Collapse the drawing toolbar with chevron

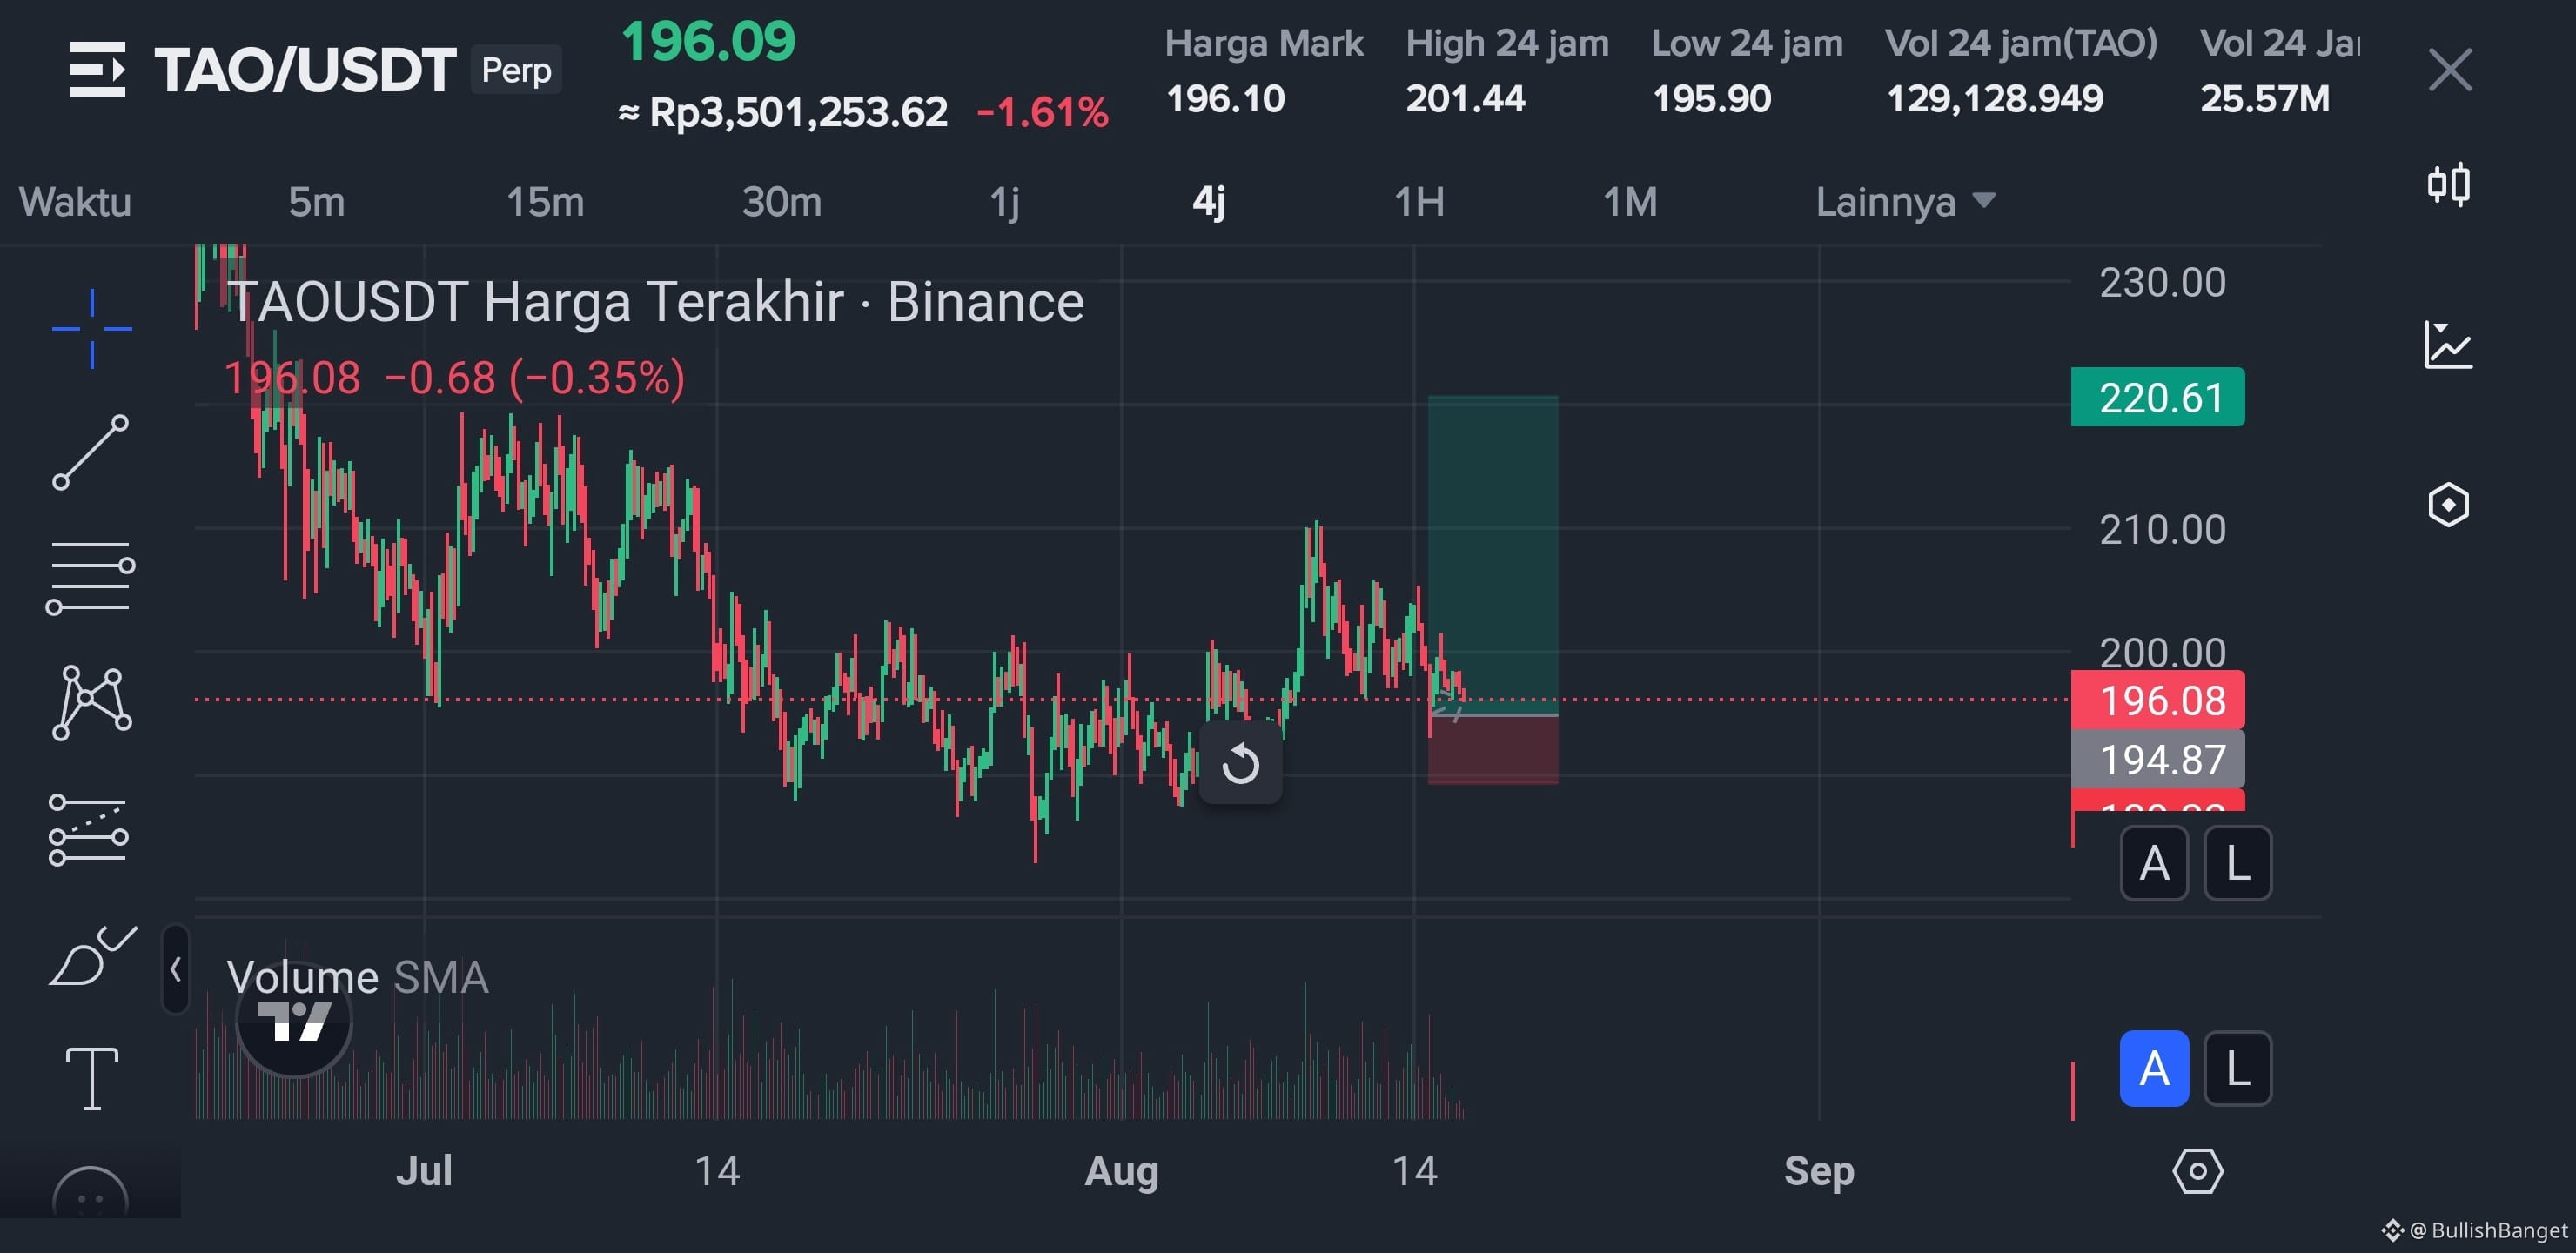tap(176, 969)
